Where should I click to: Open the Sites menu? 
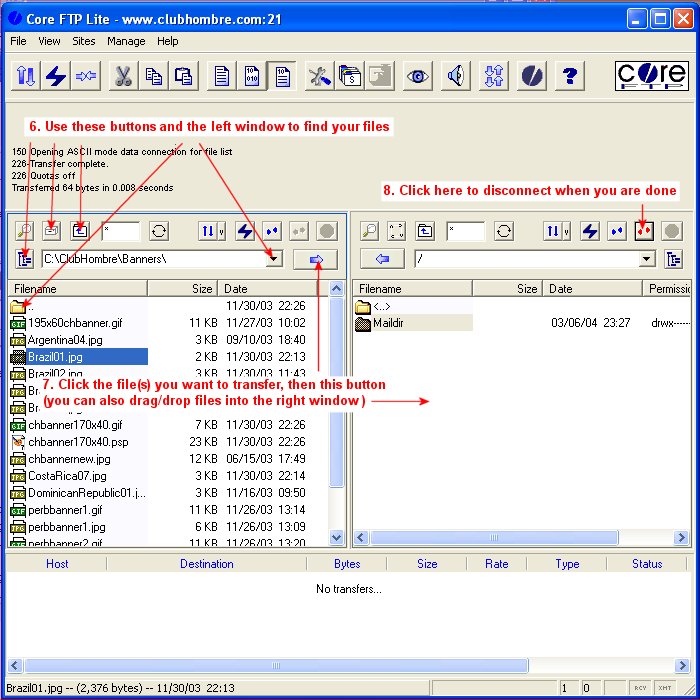click(83, 41)
